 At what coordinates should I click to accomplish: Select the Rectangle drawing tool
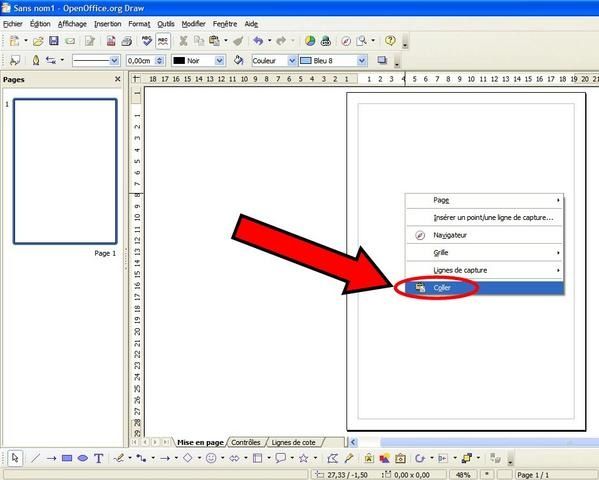[67, 458]
